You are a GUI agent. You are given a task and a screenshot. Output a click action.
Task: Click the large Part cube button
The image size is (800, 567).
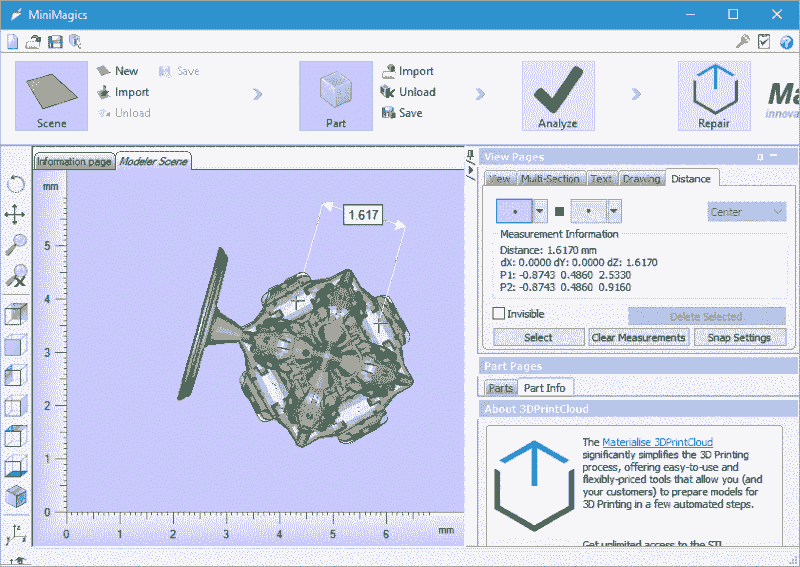[336, 96]
